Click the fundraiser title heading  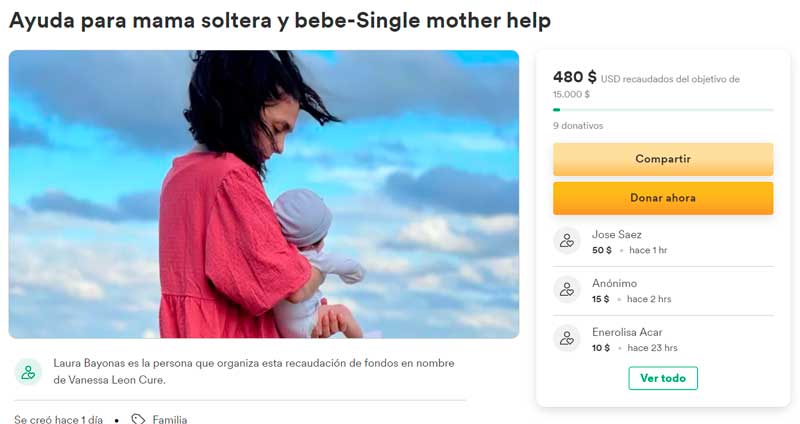point(280,21)
